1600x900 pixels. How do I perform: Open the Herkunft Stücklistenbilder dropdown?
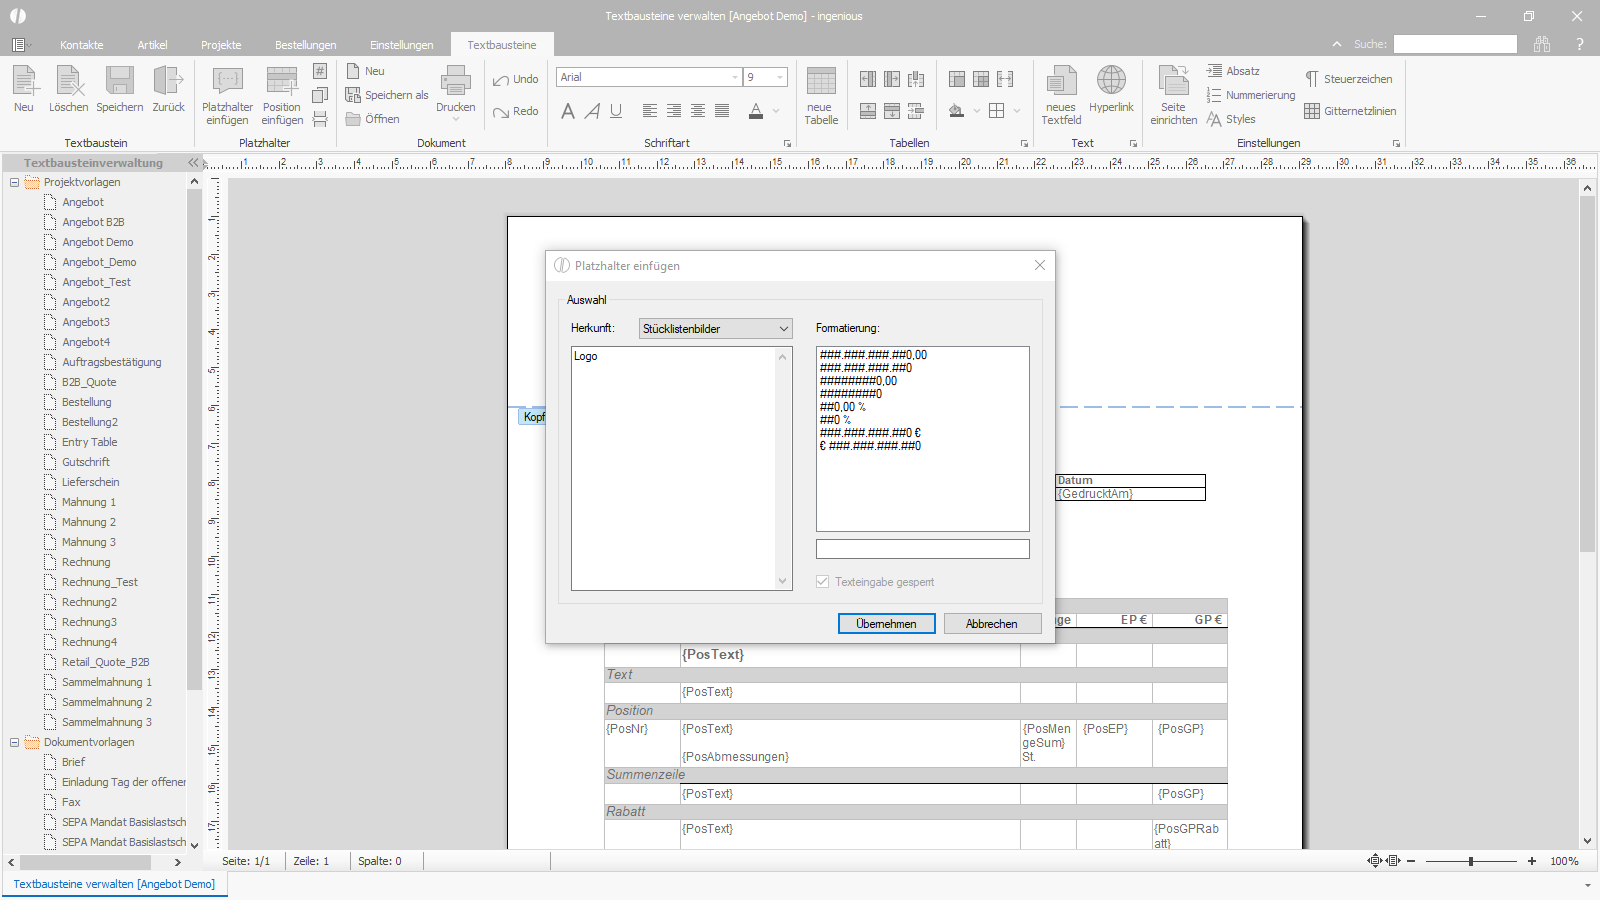click(x=716, y=328)
